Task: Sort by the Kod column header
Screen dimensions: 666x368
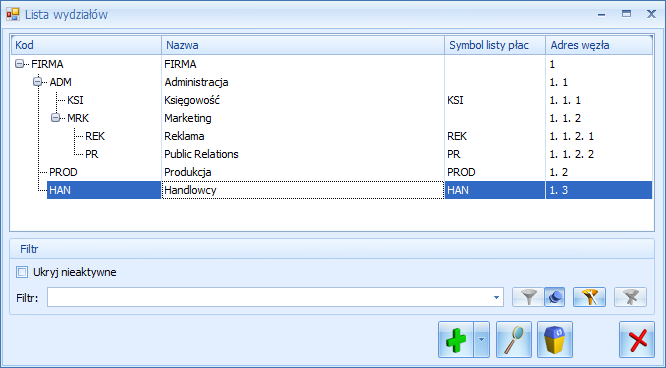Action: click(86, 45)
